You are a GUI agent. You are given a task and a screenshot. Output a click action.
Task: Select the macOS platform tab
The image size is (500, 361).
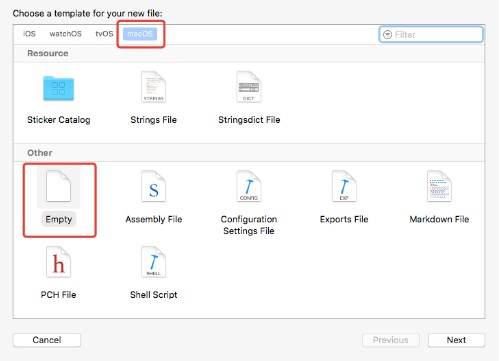140,34
